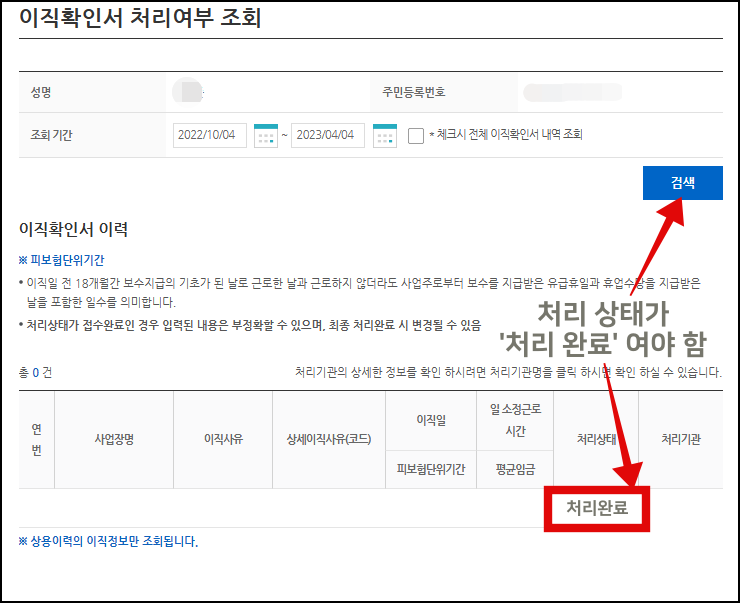
Task: Edit the end date field 2023/04/04
Action: click(x=328, y=135)
